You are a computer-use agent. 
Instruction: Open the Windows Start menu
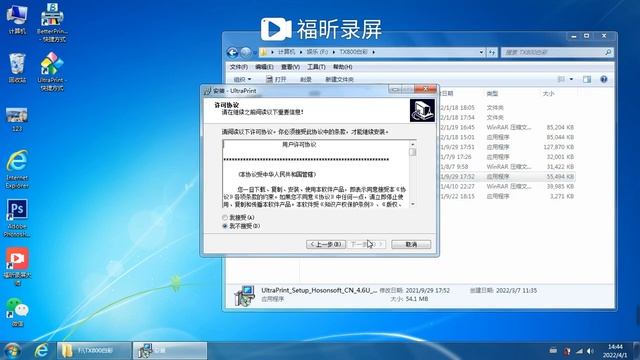(12, 351)
